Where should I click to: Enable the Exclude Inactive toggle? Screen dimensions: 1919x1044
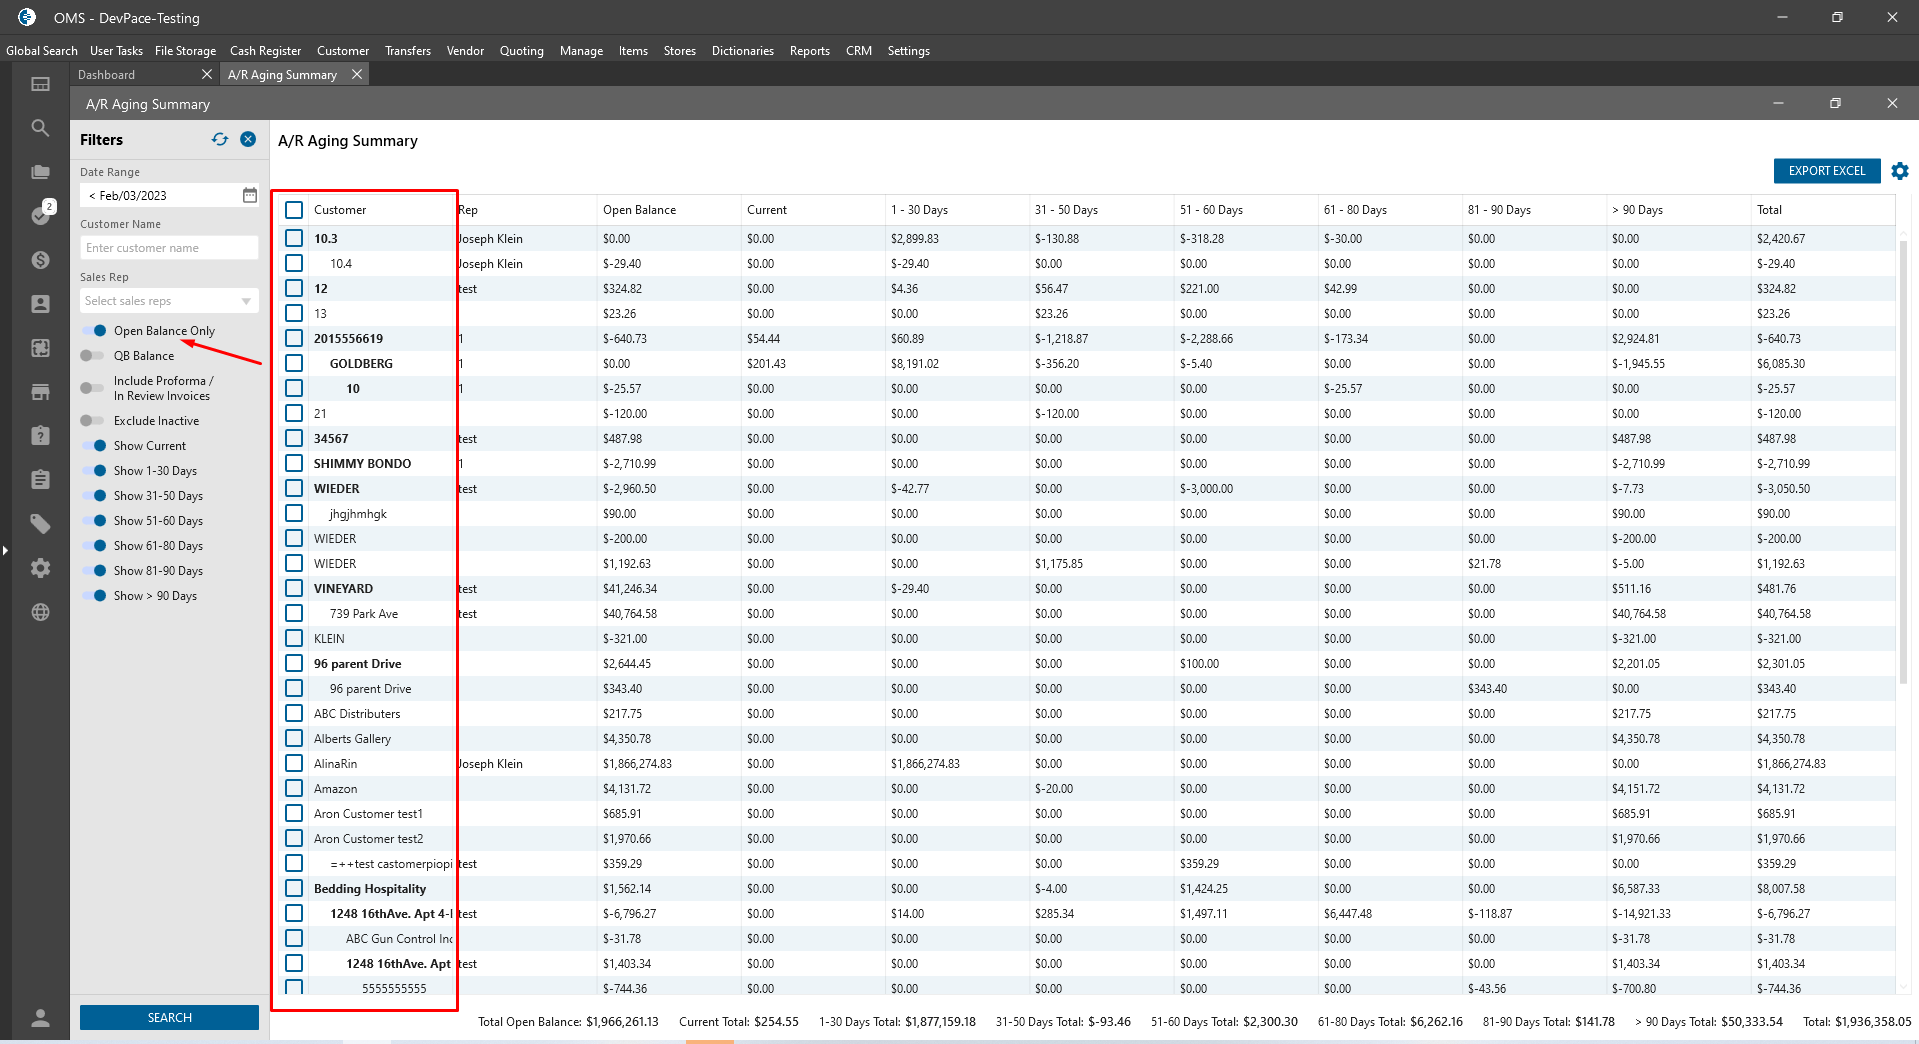click(x=94, y=421)
